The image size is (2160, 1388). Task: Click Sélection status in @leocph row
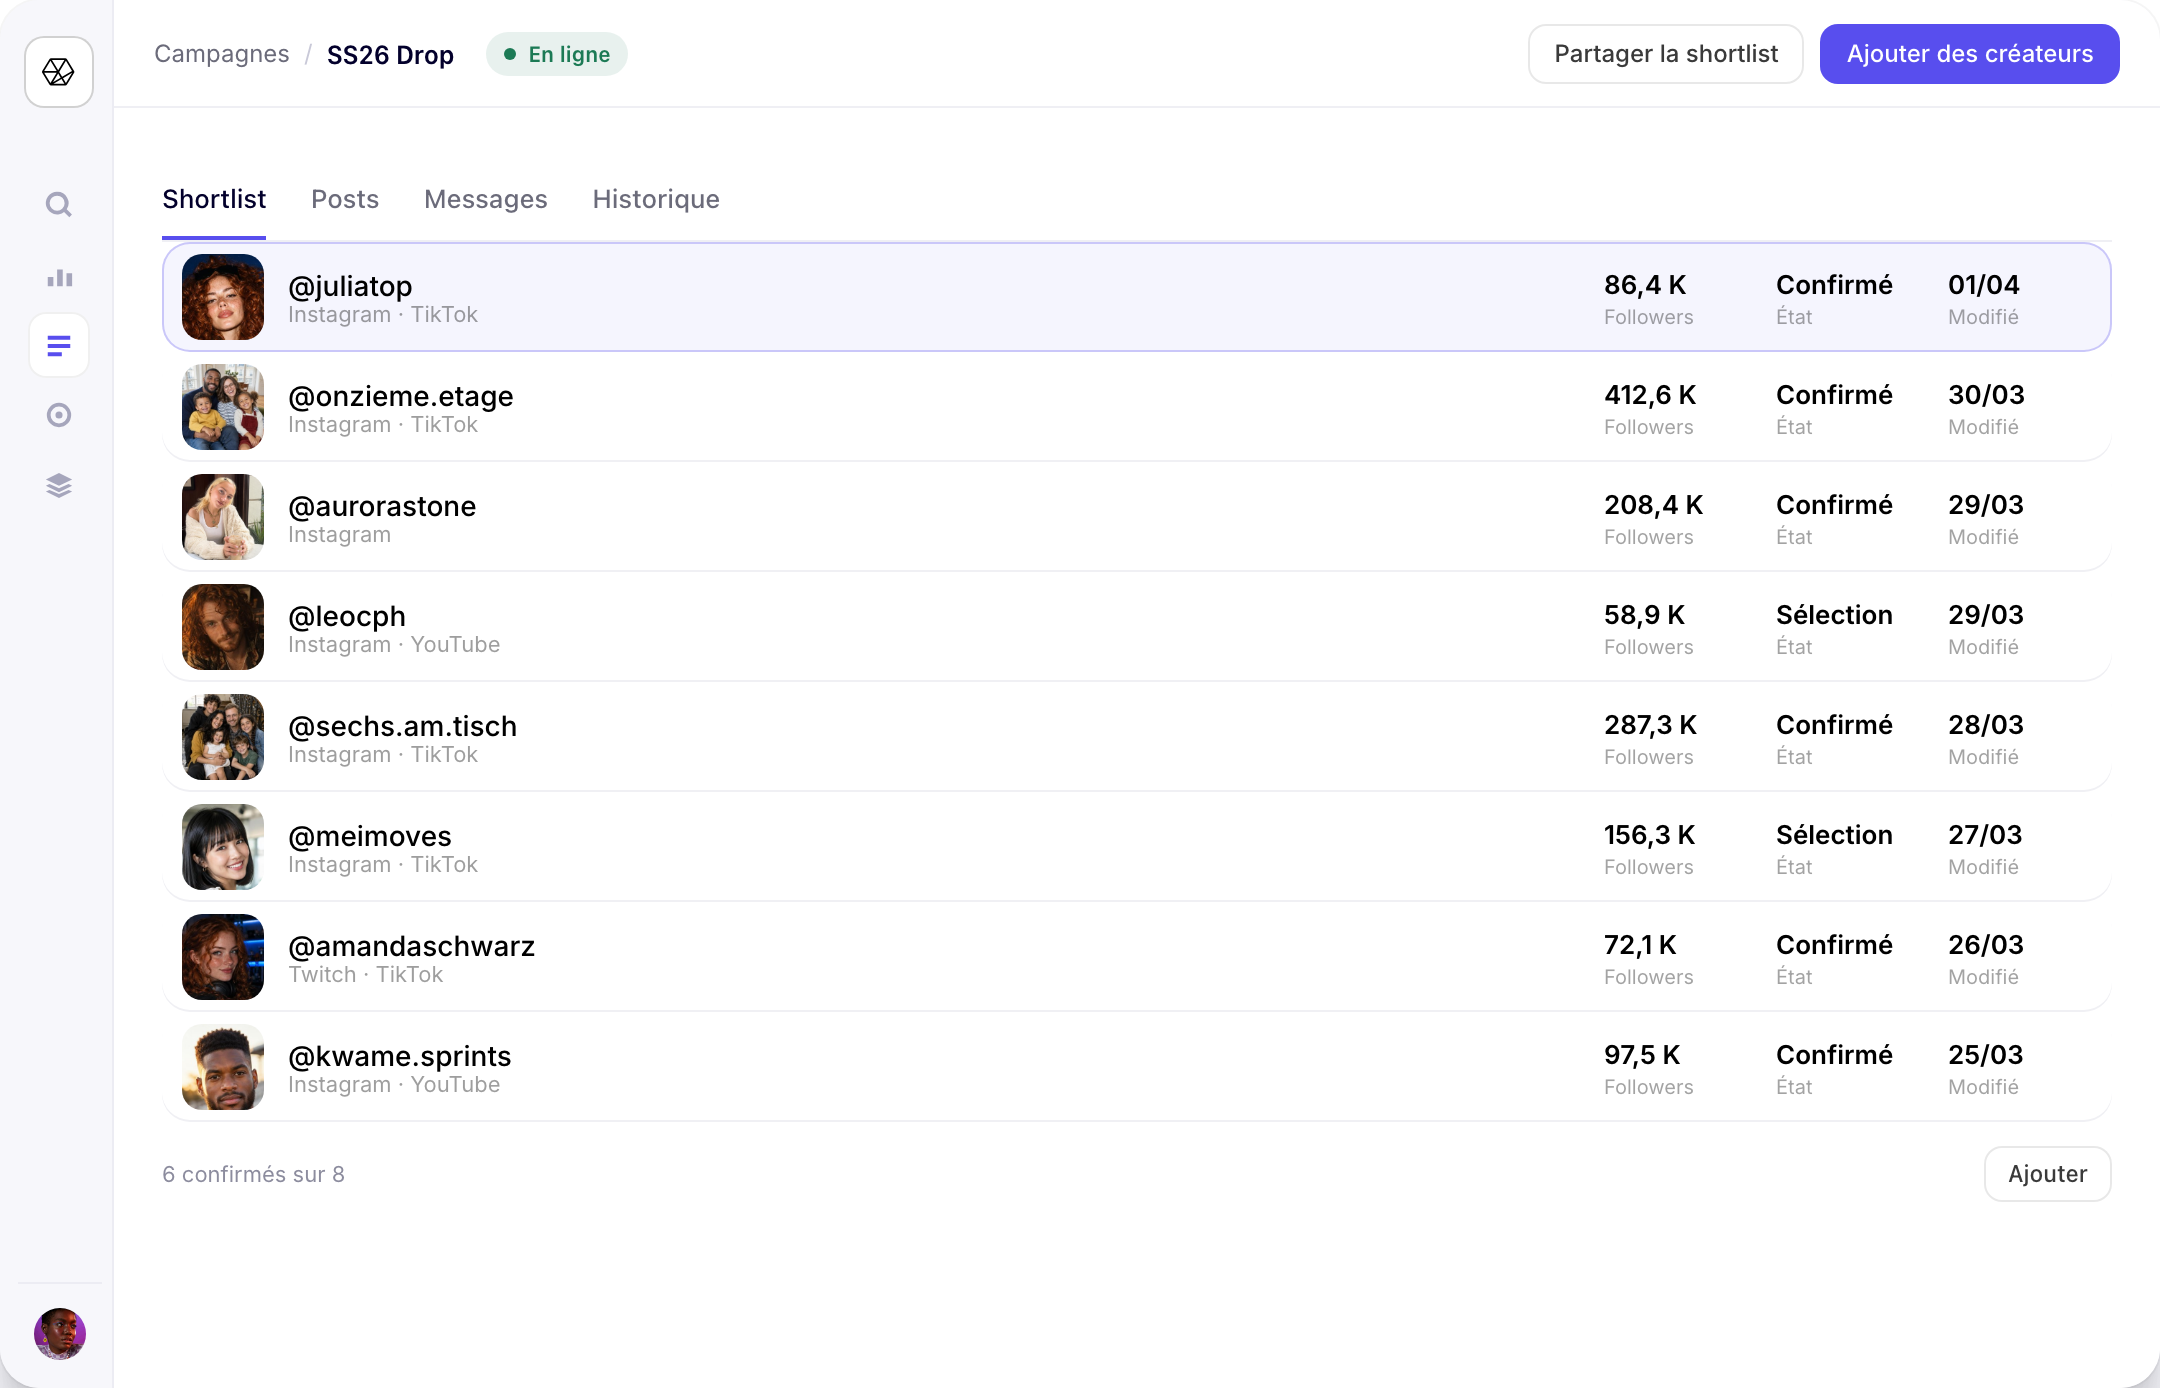pyautogui.click(x=1834, y=615)
